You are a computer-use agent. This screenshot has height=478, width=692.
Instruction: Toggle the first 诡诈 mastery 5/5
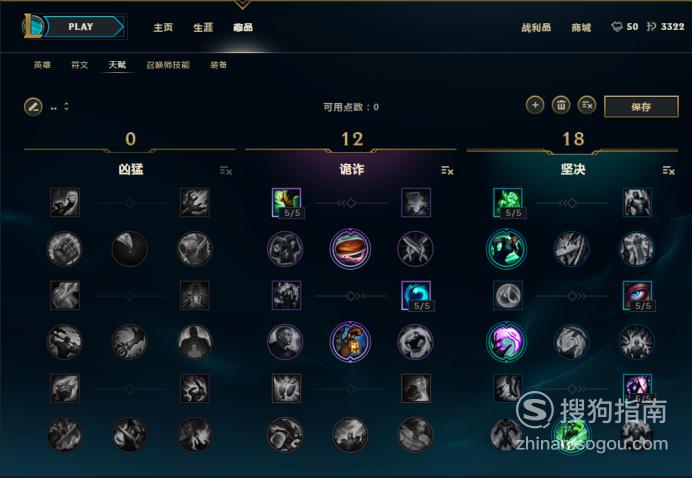click(x=287, y=203)
